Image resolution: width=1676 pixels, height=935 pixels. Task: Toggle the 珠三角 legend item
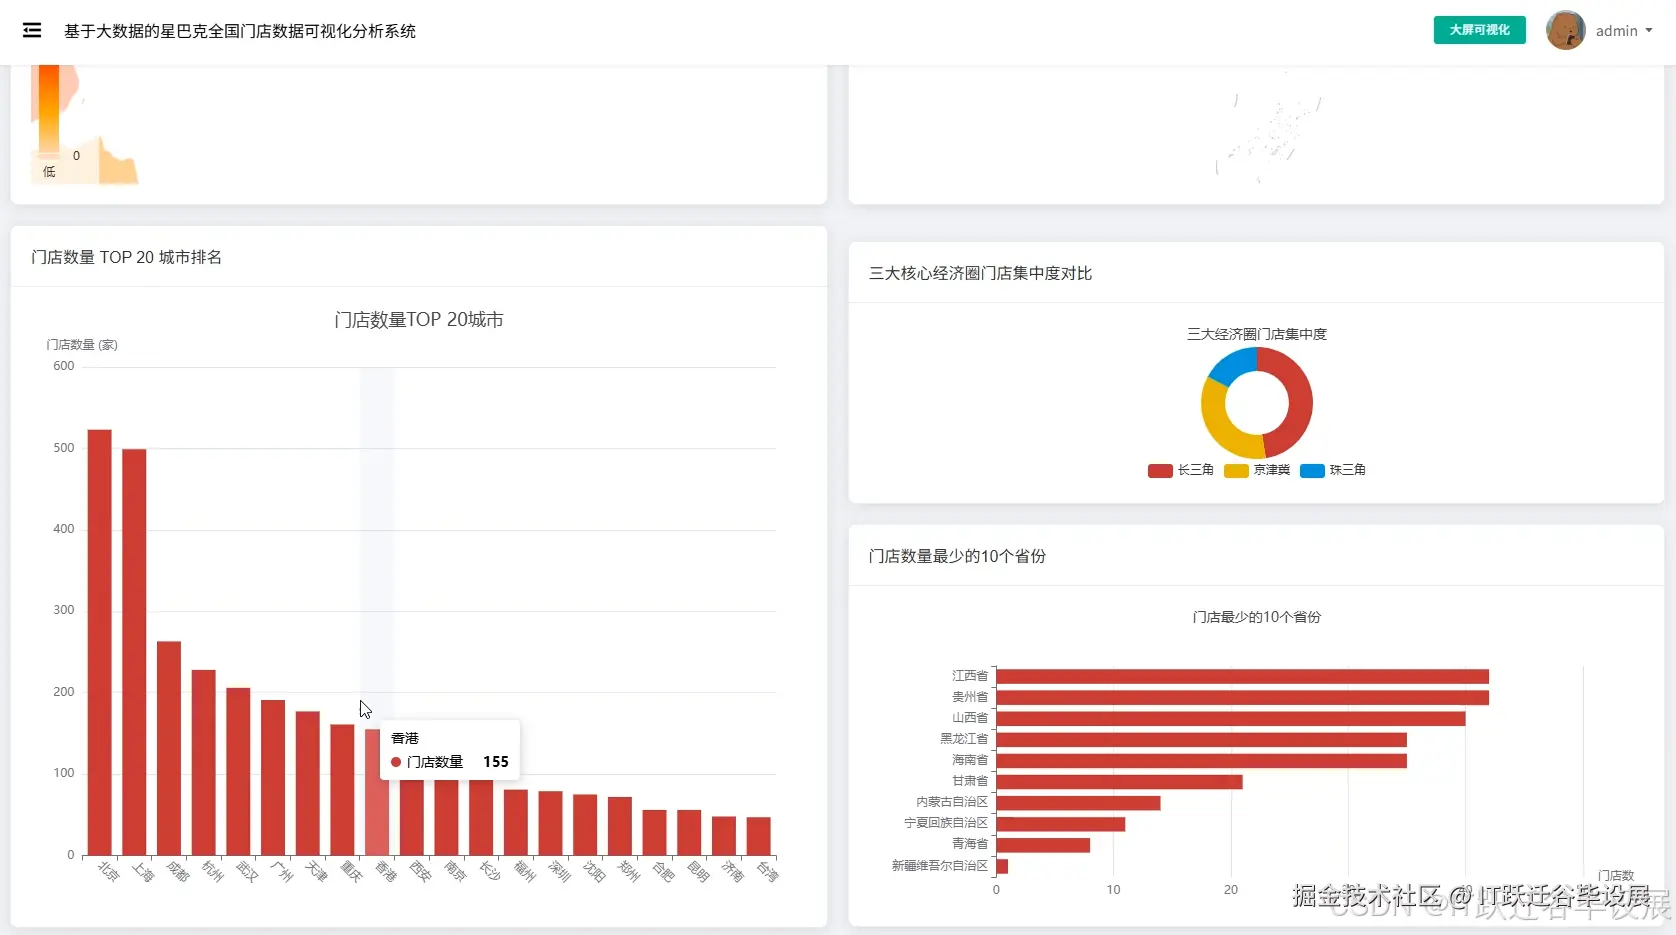point(1333,470)
